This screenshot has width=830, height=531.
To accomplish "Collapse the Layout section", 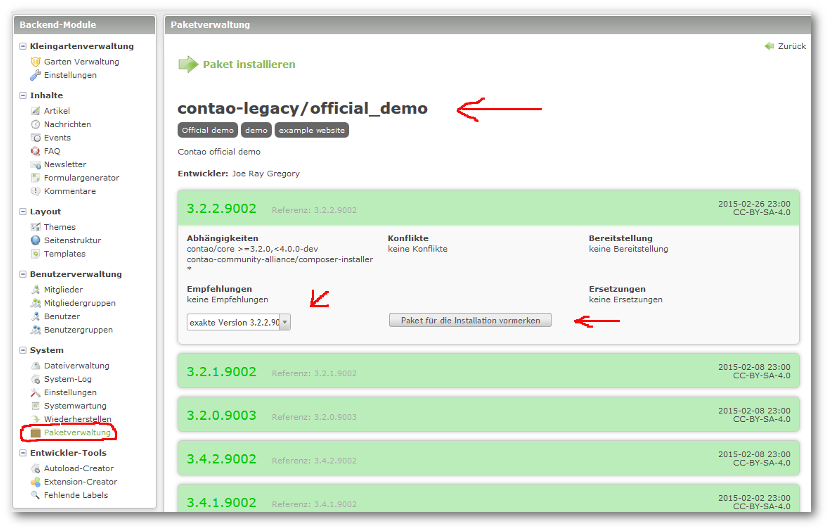I will coord(23,212).
